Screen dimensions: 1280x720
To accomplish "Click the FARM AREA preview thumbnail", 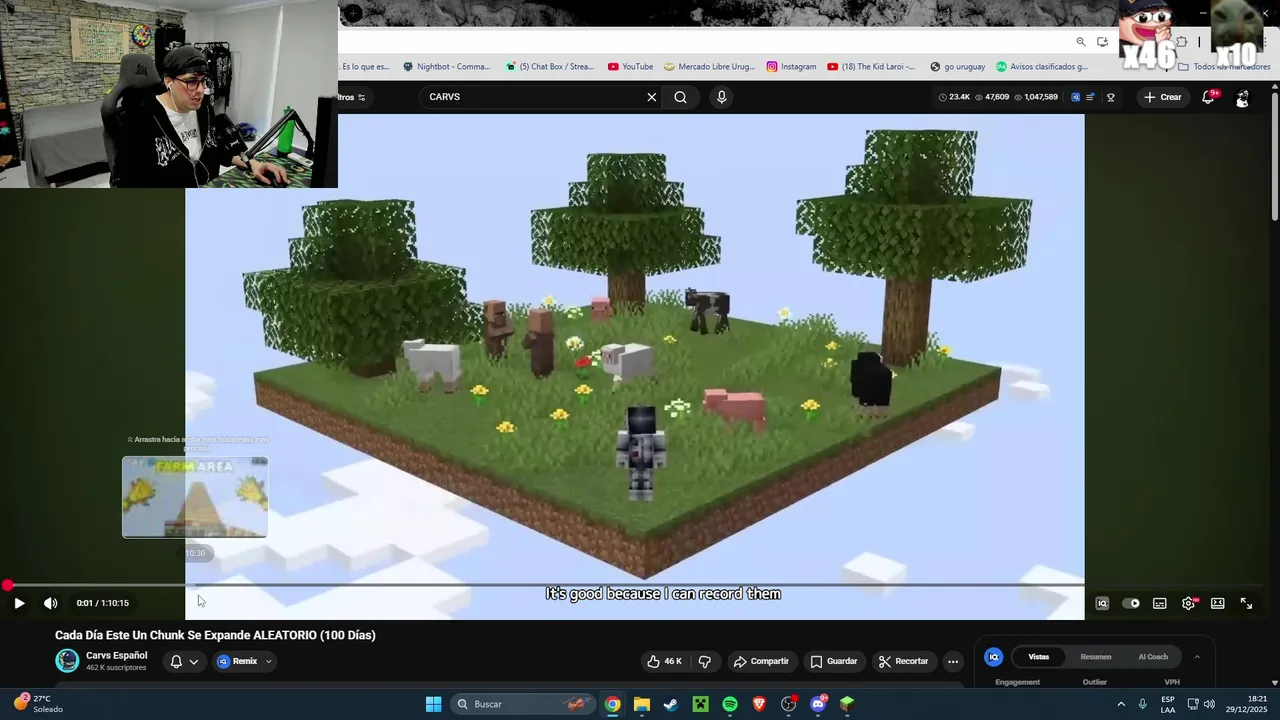I will pos(195,497).
